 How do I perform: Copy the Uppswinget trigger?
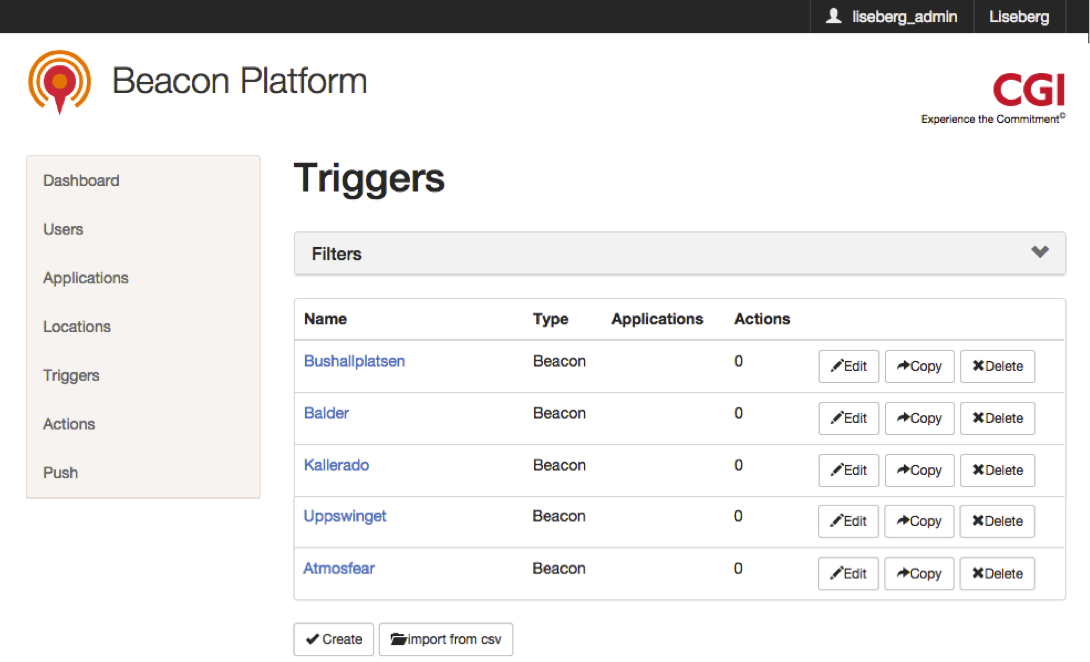pos(919,522)
